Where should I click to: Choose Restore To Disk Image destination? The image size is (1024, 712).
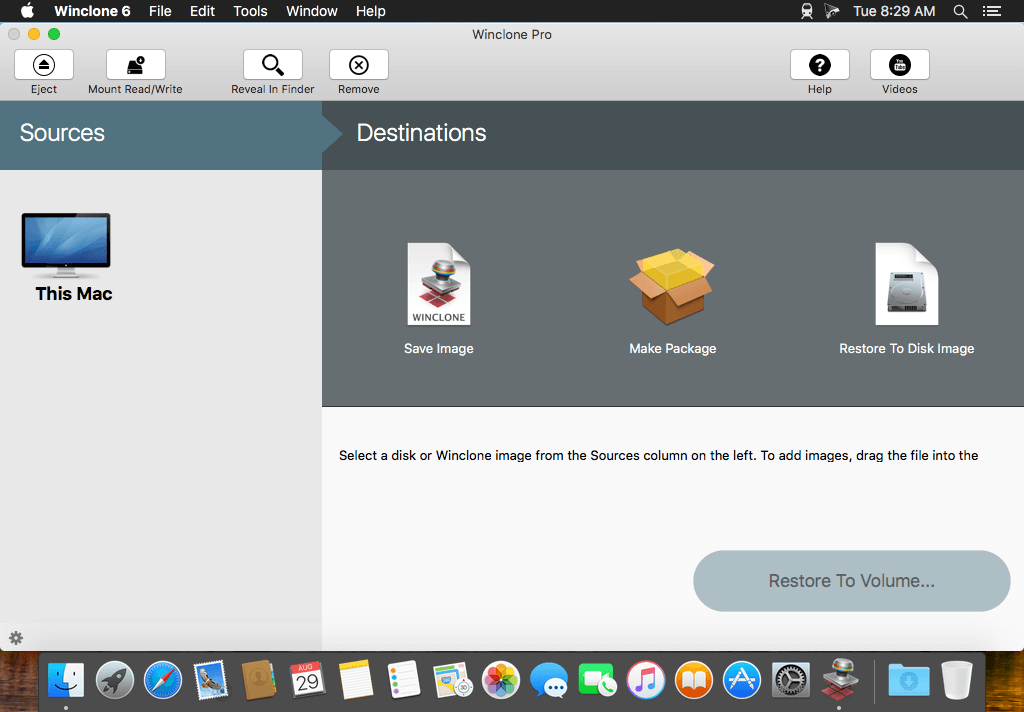[x=906, y=299]
